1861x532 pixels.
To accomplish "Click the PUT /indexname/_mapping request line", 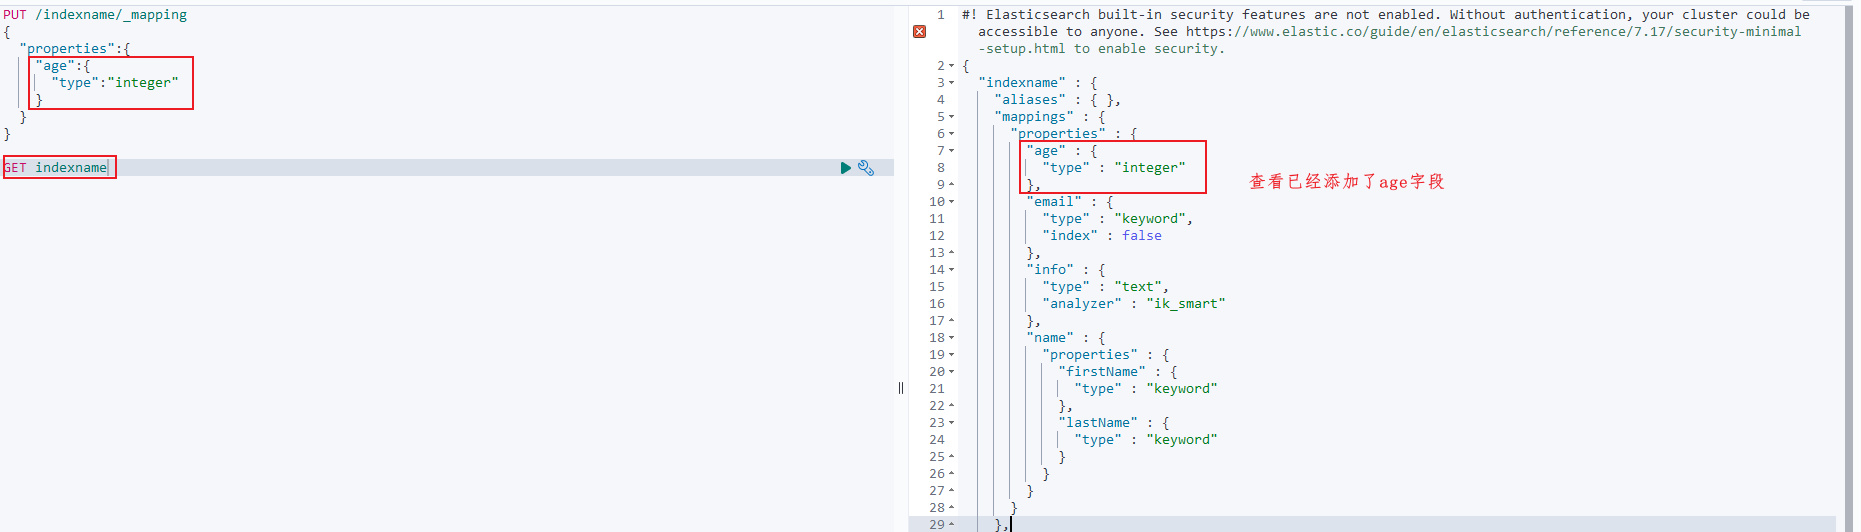I will 95,15.
